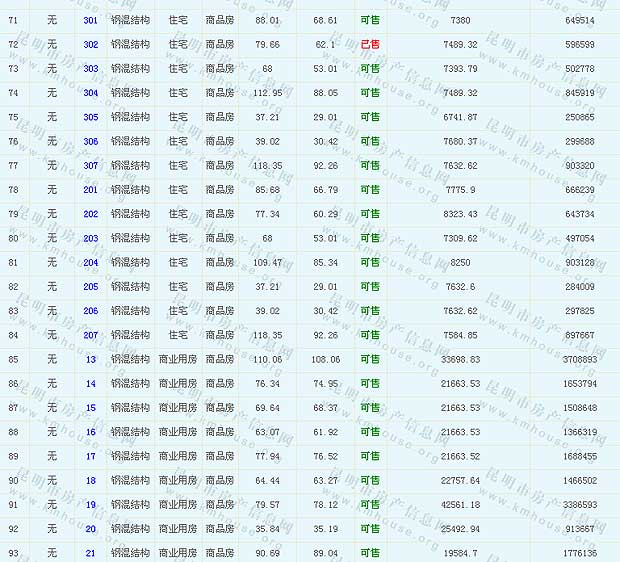Click room 302 link

tap(90, 45)
